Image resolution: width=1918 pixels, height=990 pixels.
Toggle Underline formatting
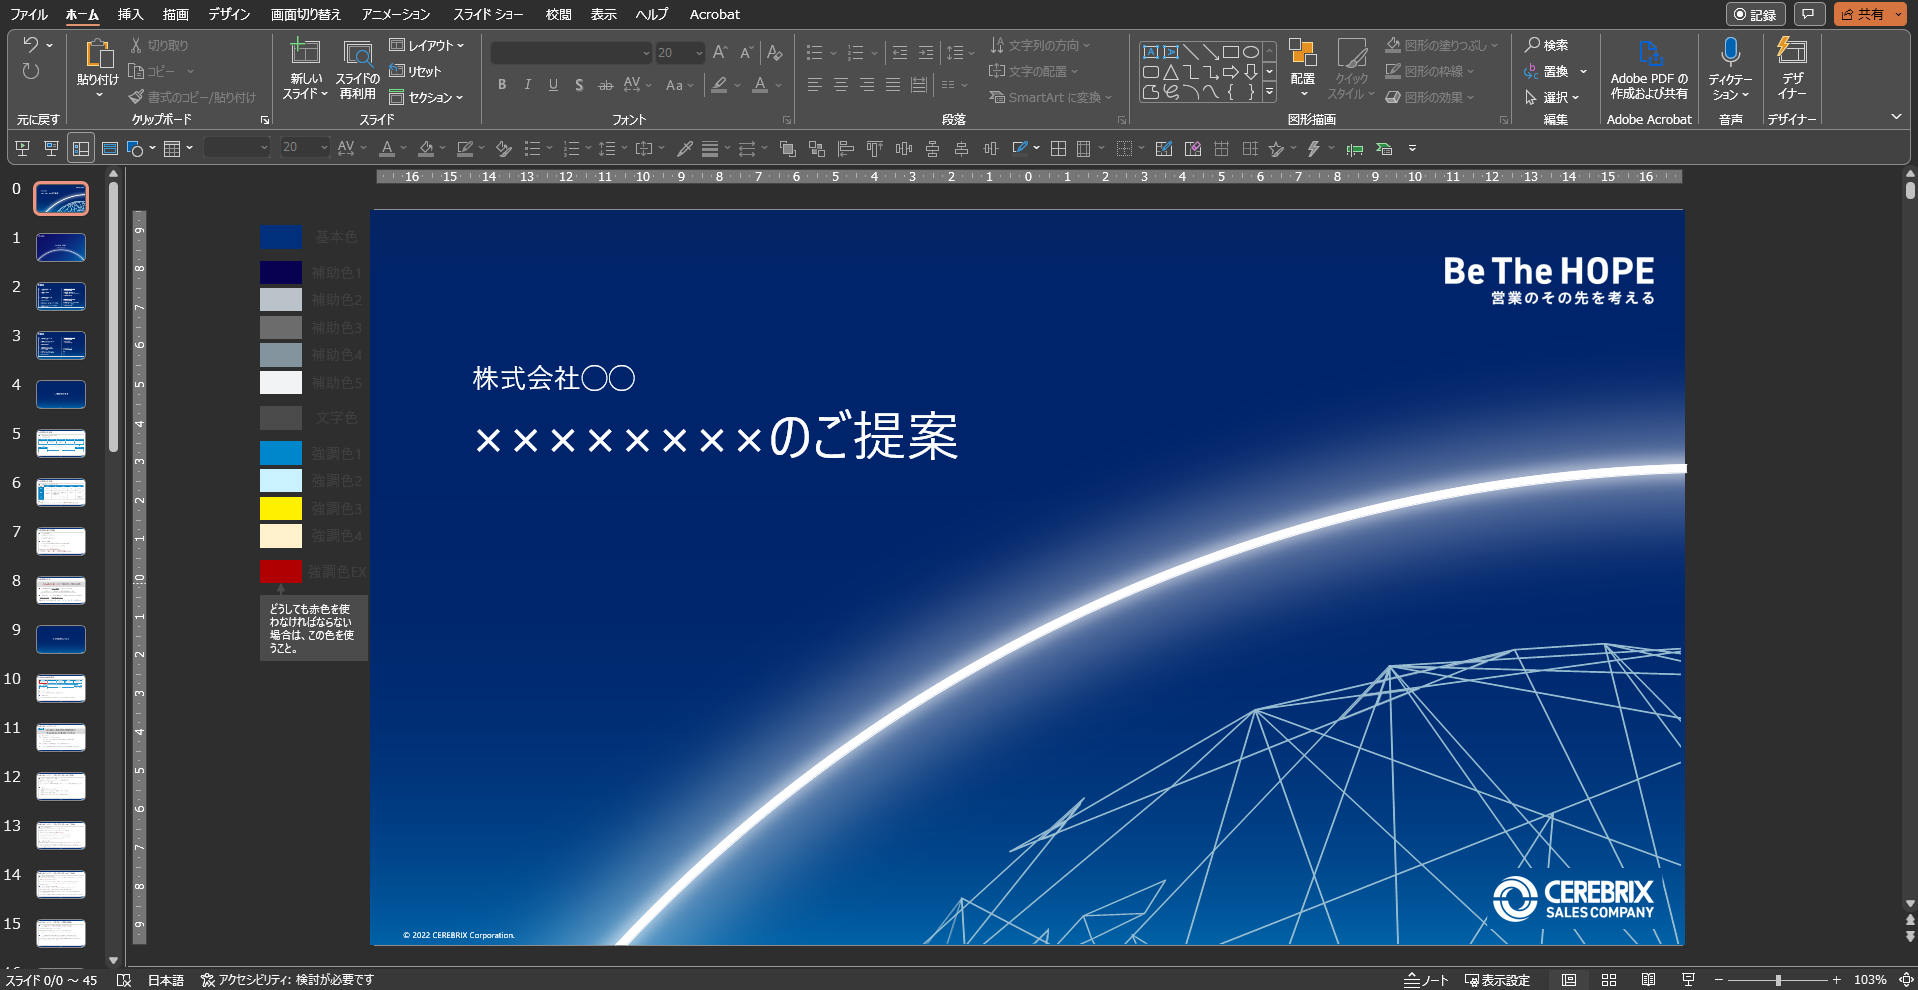tap(553, 85)
